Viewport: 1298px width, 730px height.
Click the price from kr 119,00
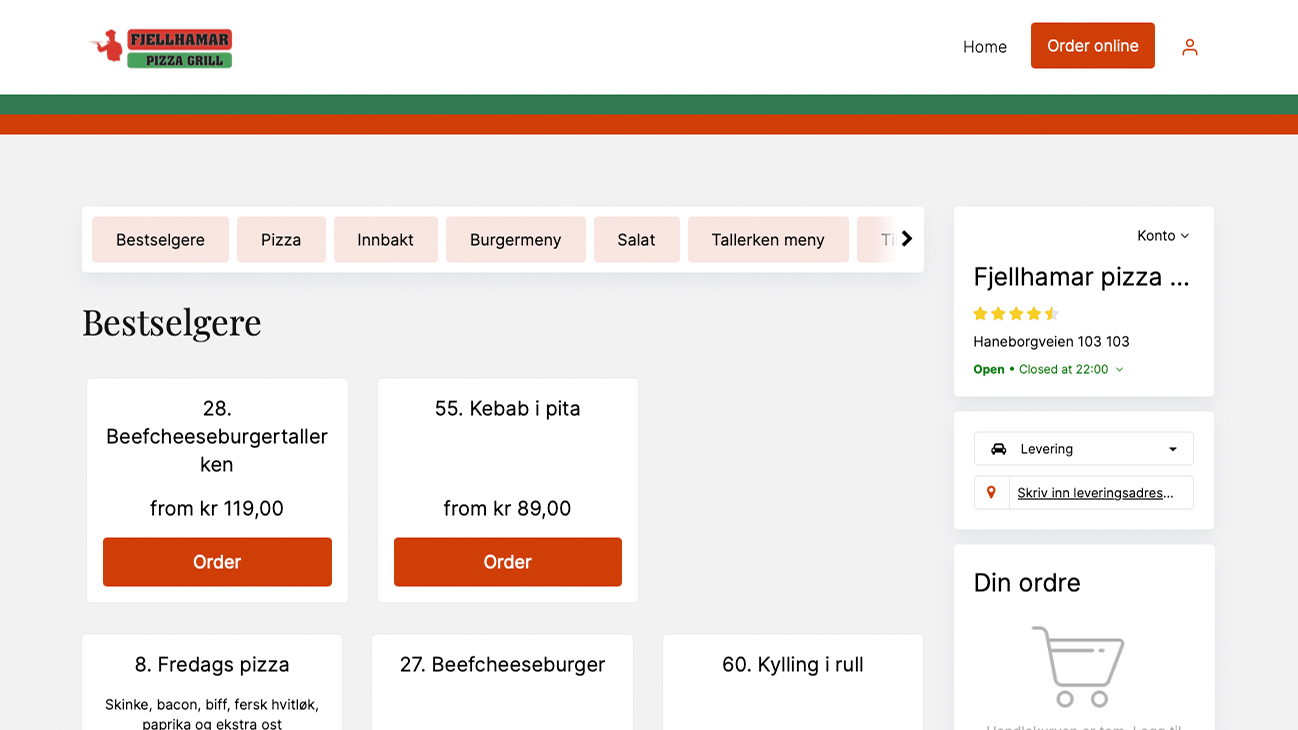tap(217, 508)
